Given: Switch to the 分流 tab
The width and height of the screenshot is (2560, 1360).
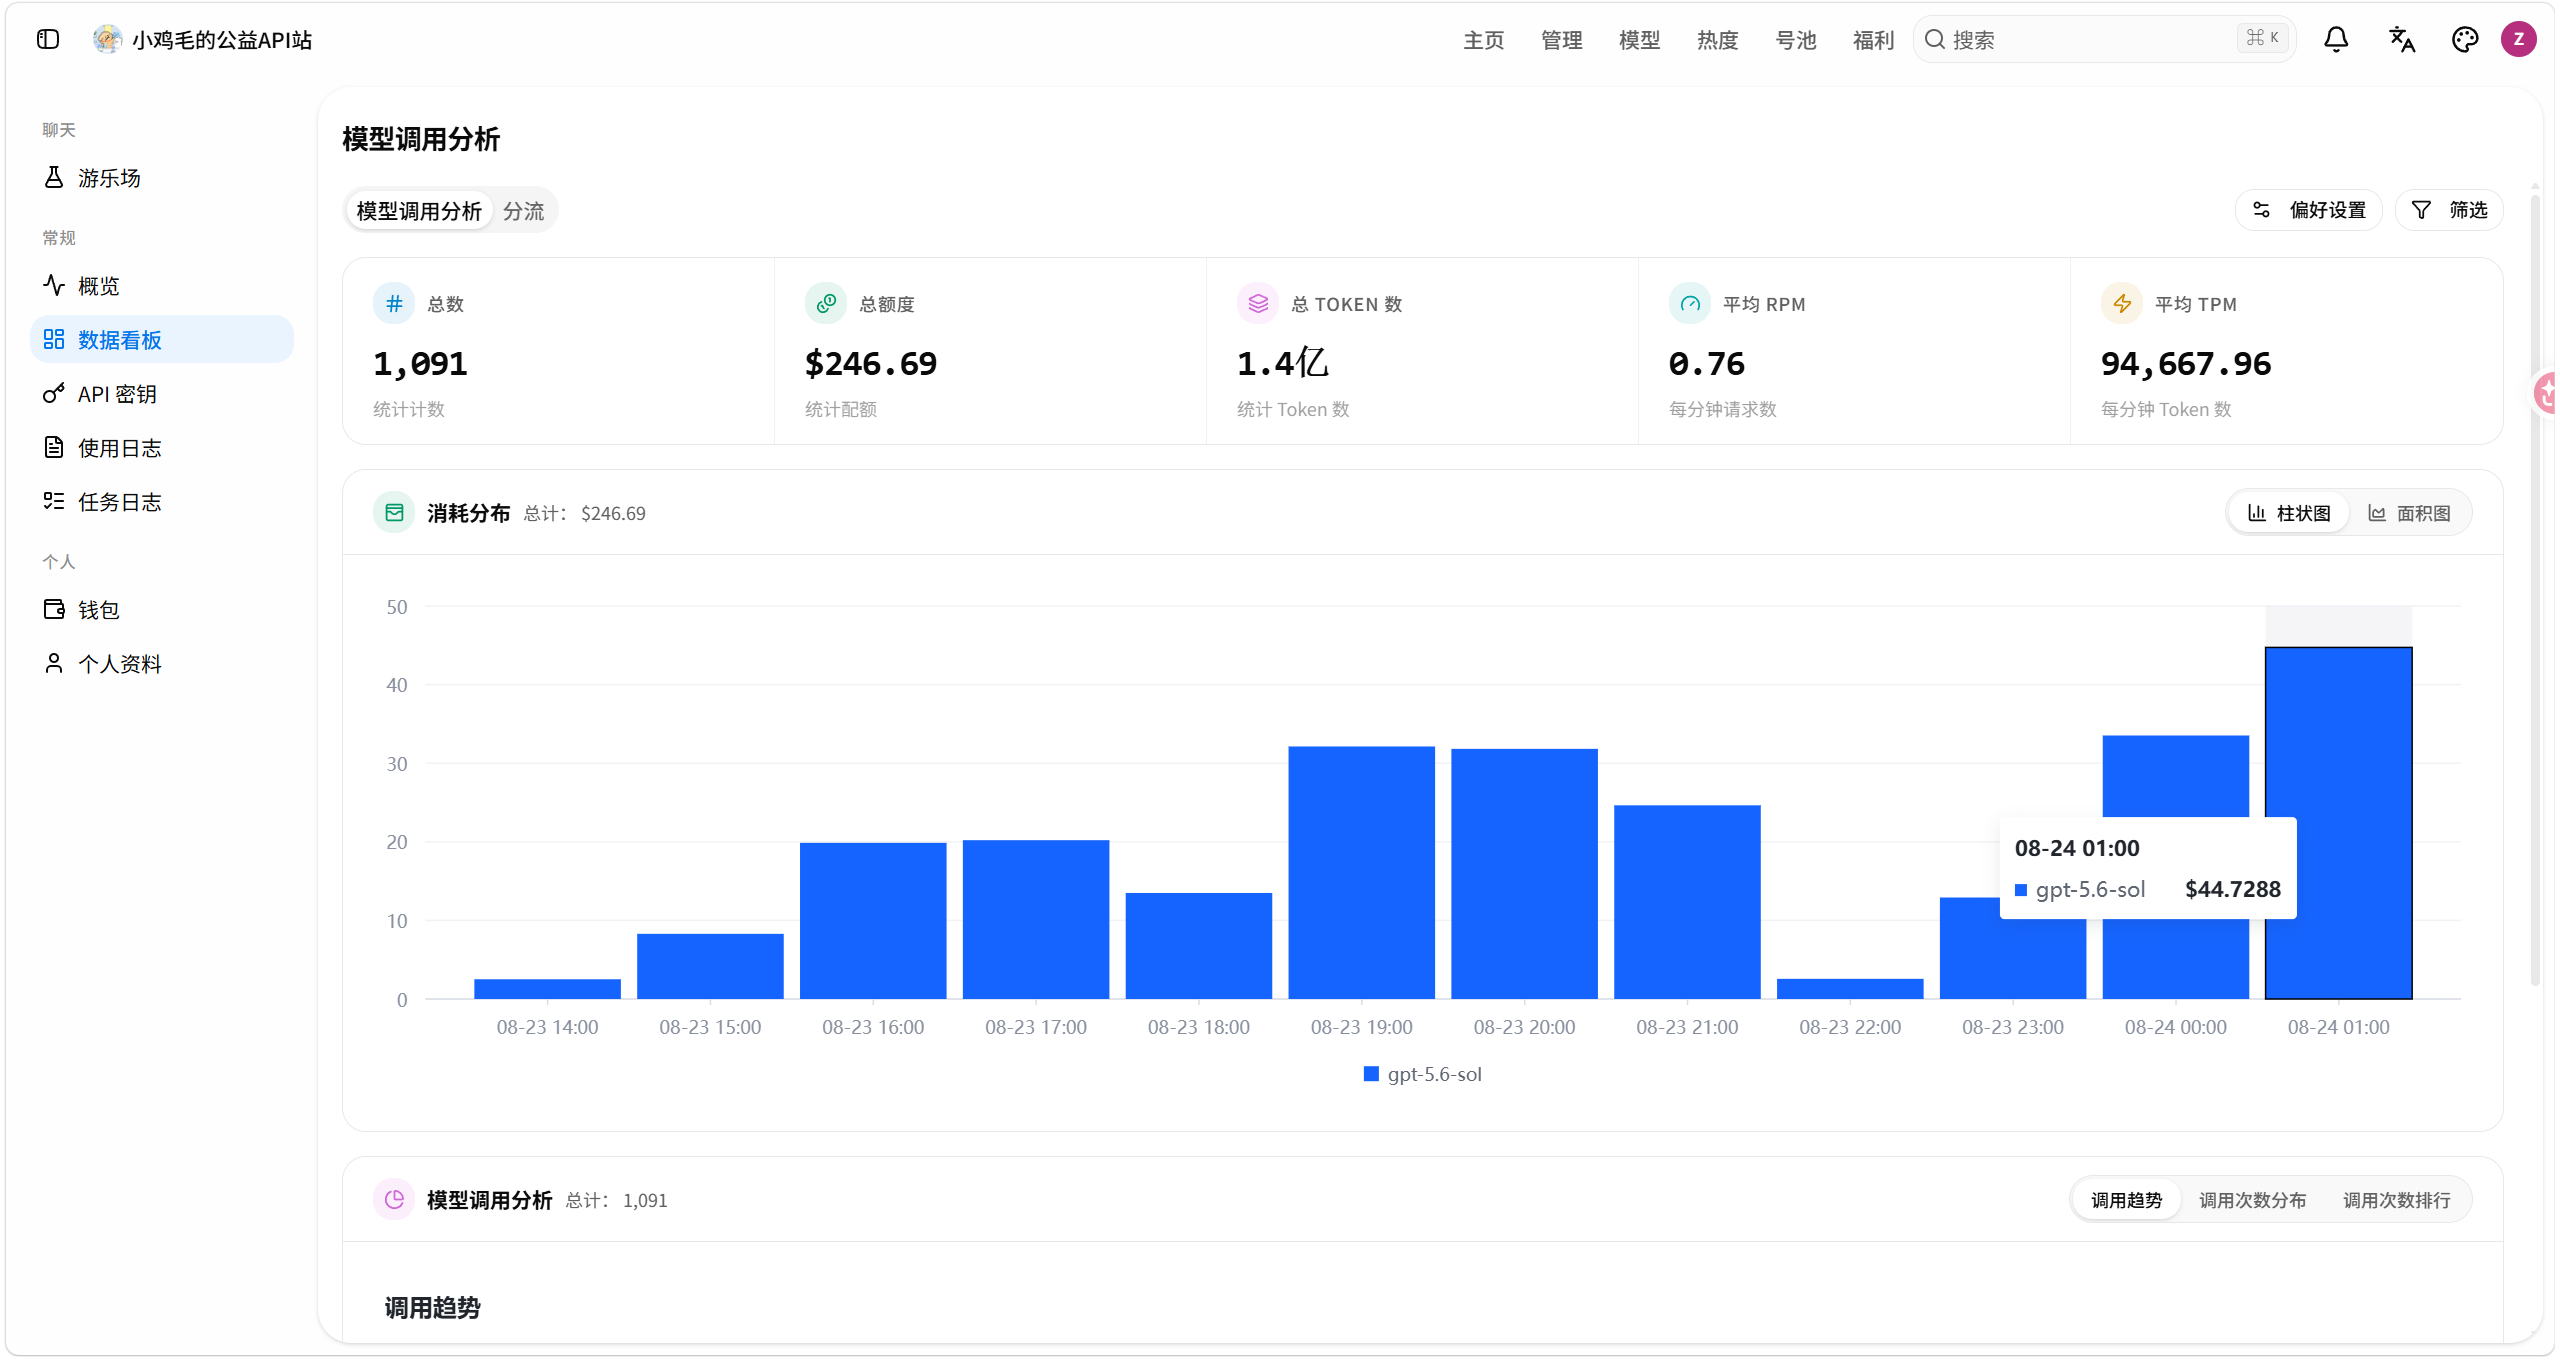Looking at the screenshot, I should [523, 211].
